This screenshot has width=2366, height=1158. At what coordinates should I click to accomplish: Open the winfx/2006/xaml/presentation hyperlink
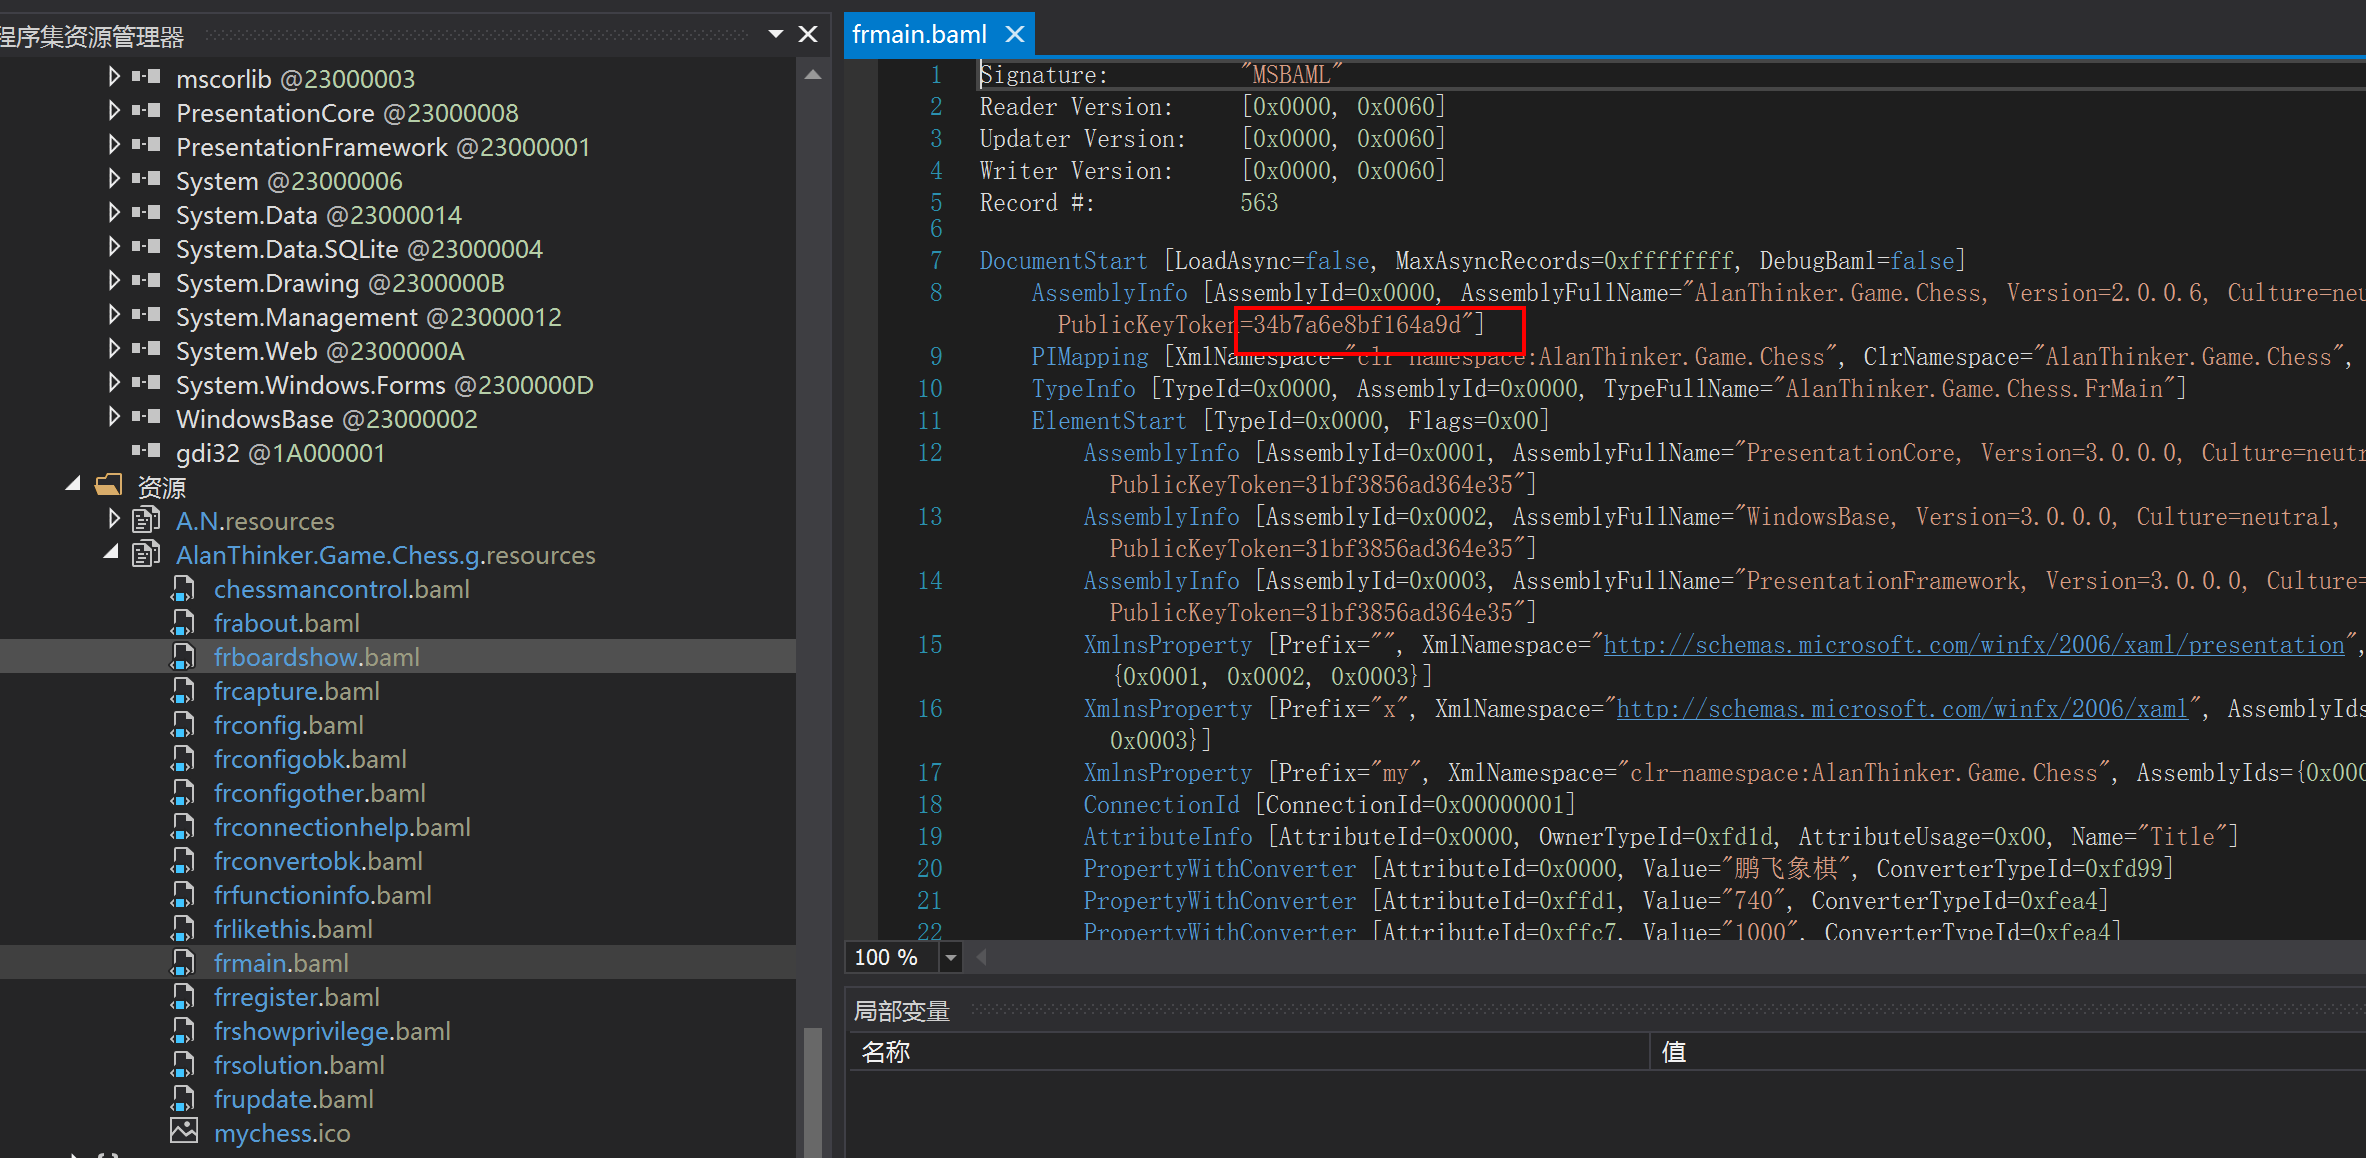(x=1973, y=645)
